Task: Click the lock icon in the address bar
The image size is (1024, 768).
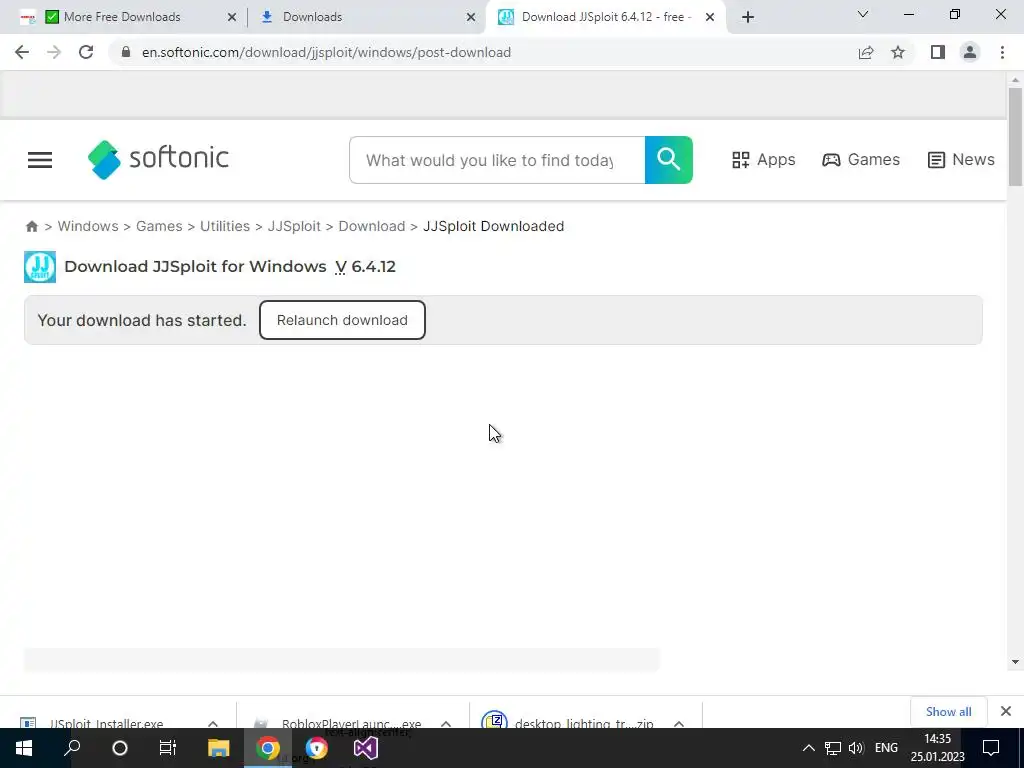Action: (126, 52)
